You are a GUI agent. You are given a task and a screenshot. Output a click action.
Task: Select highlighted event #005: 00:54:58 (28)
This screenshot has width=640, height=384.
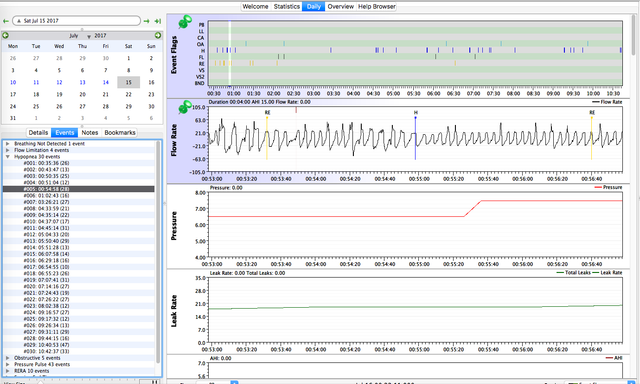[x=79, y=189]
